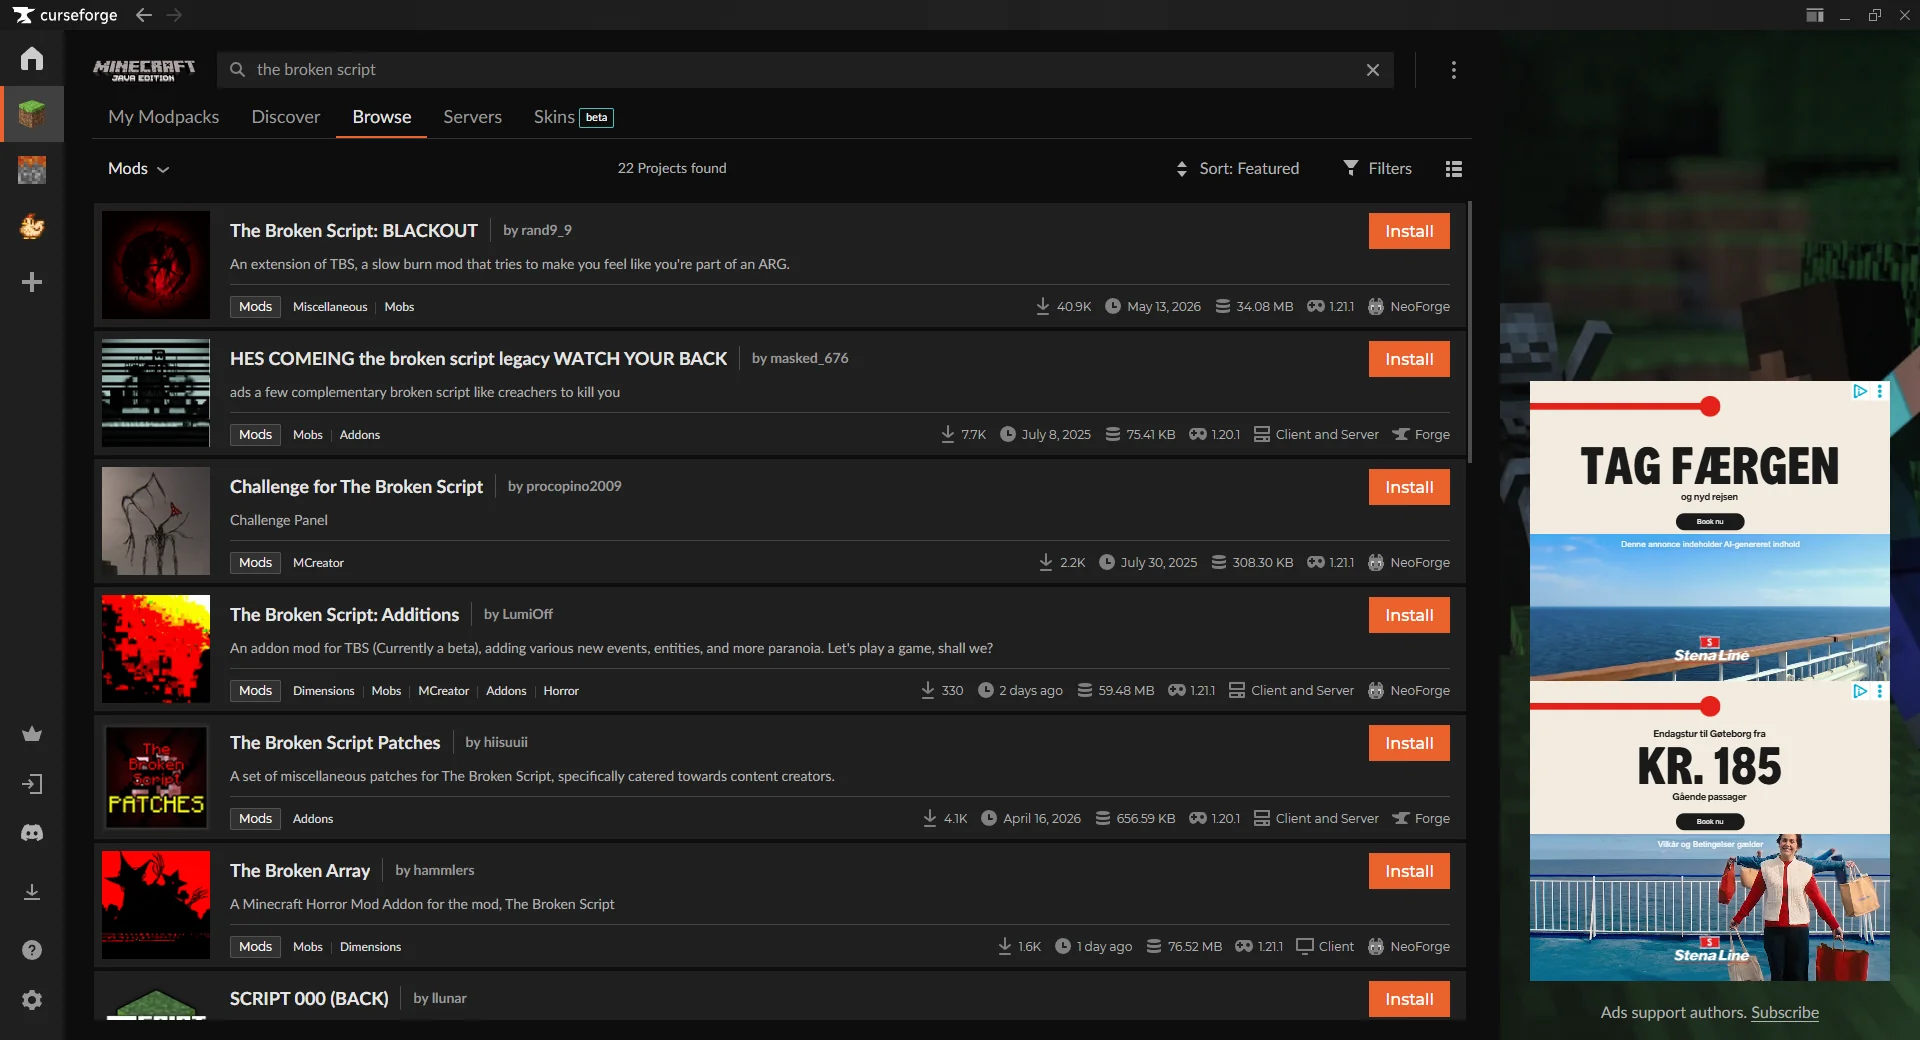Add a new game with plus icon
Viewport: 1920px width, 1040px height.
tap(32, 282)
